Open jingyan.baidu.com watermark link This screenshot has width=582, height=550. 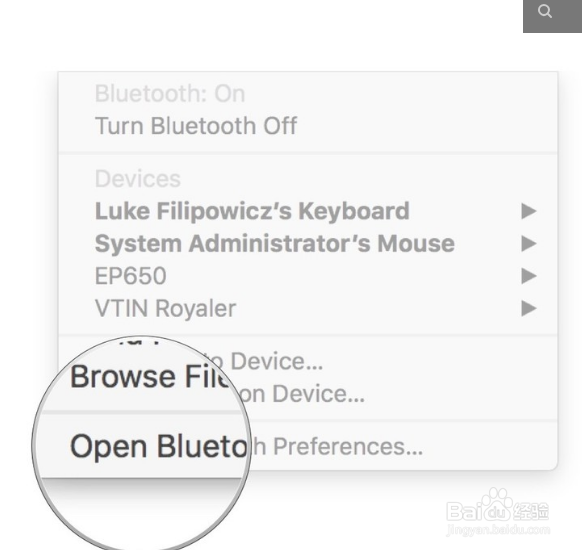[x=498, y=530]
